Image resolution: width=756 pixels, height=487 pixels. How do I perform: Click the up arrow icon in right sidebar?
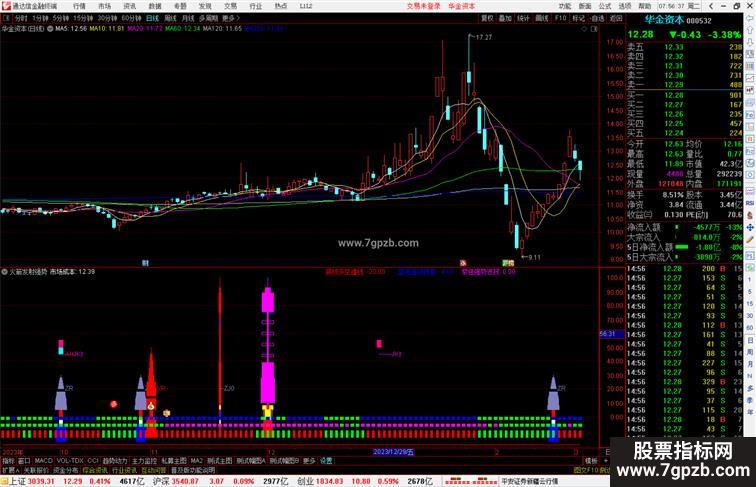pyautogui.click(x=750, y=30)
